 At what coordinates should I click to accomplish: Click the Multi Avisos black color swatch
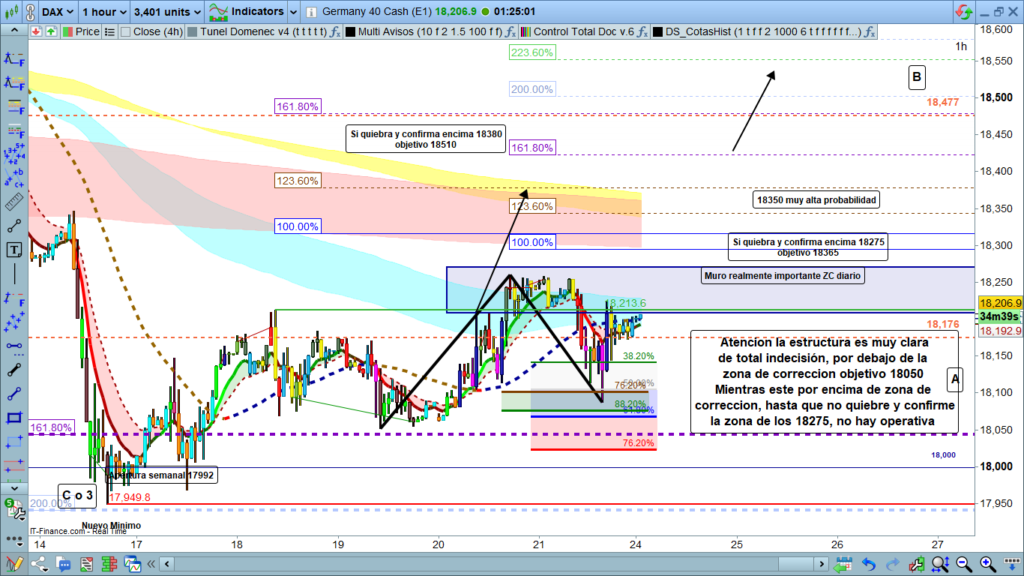point(349,32)
